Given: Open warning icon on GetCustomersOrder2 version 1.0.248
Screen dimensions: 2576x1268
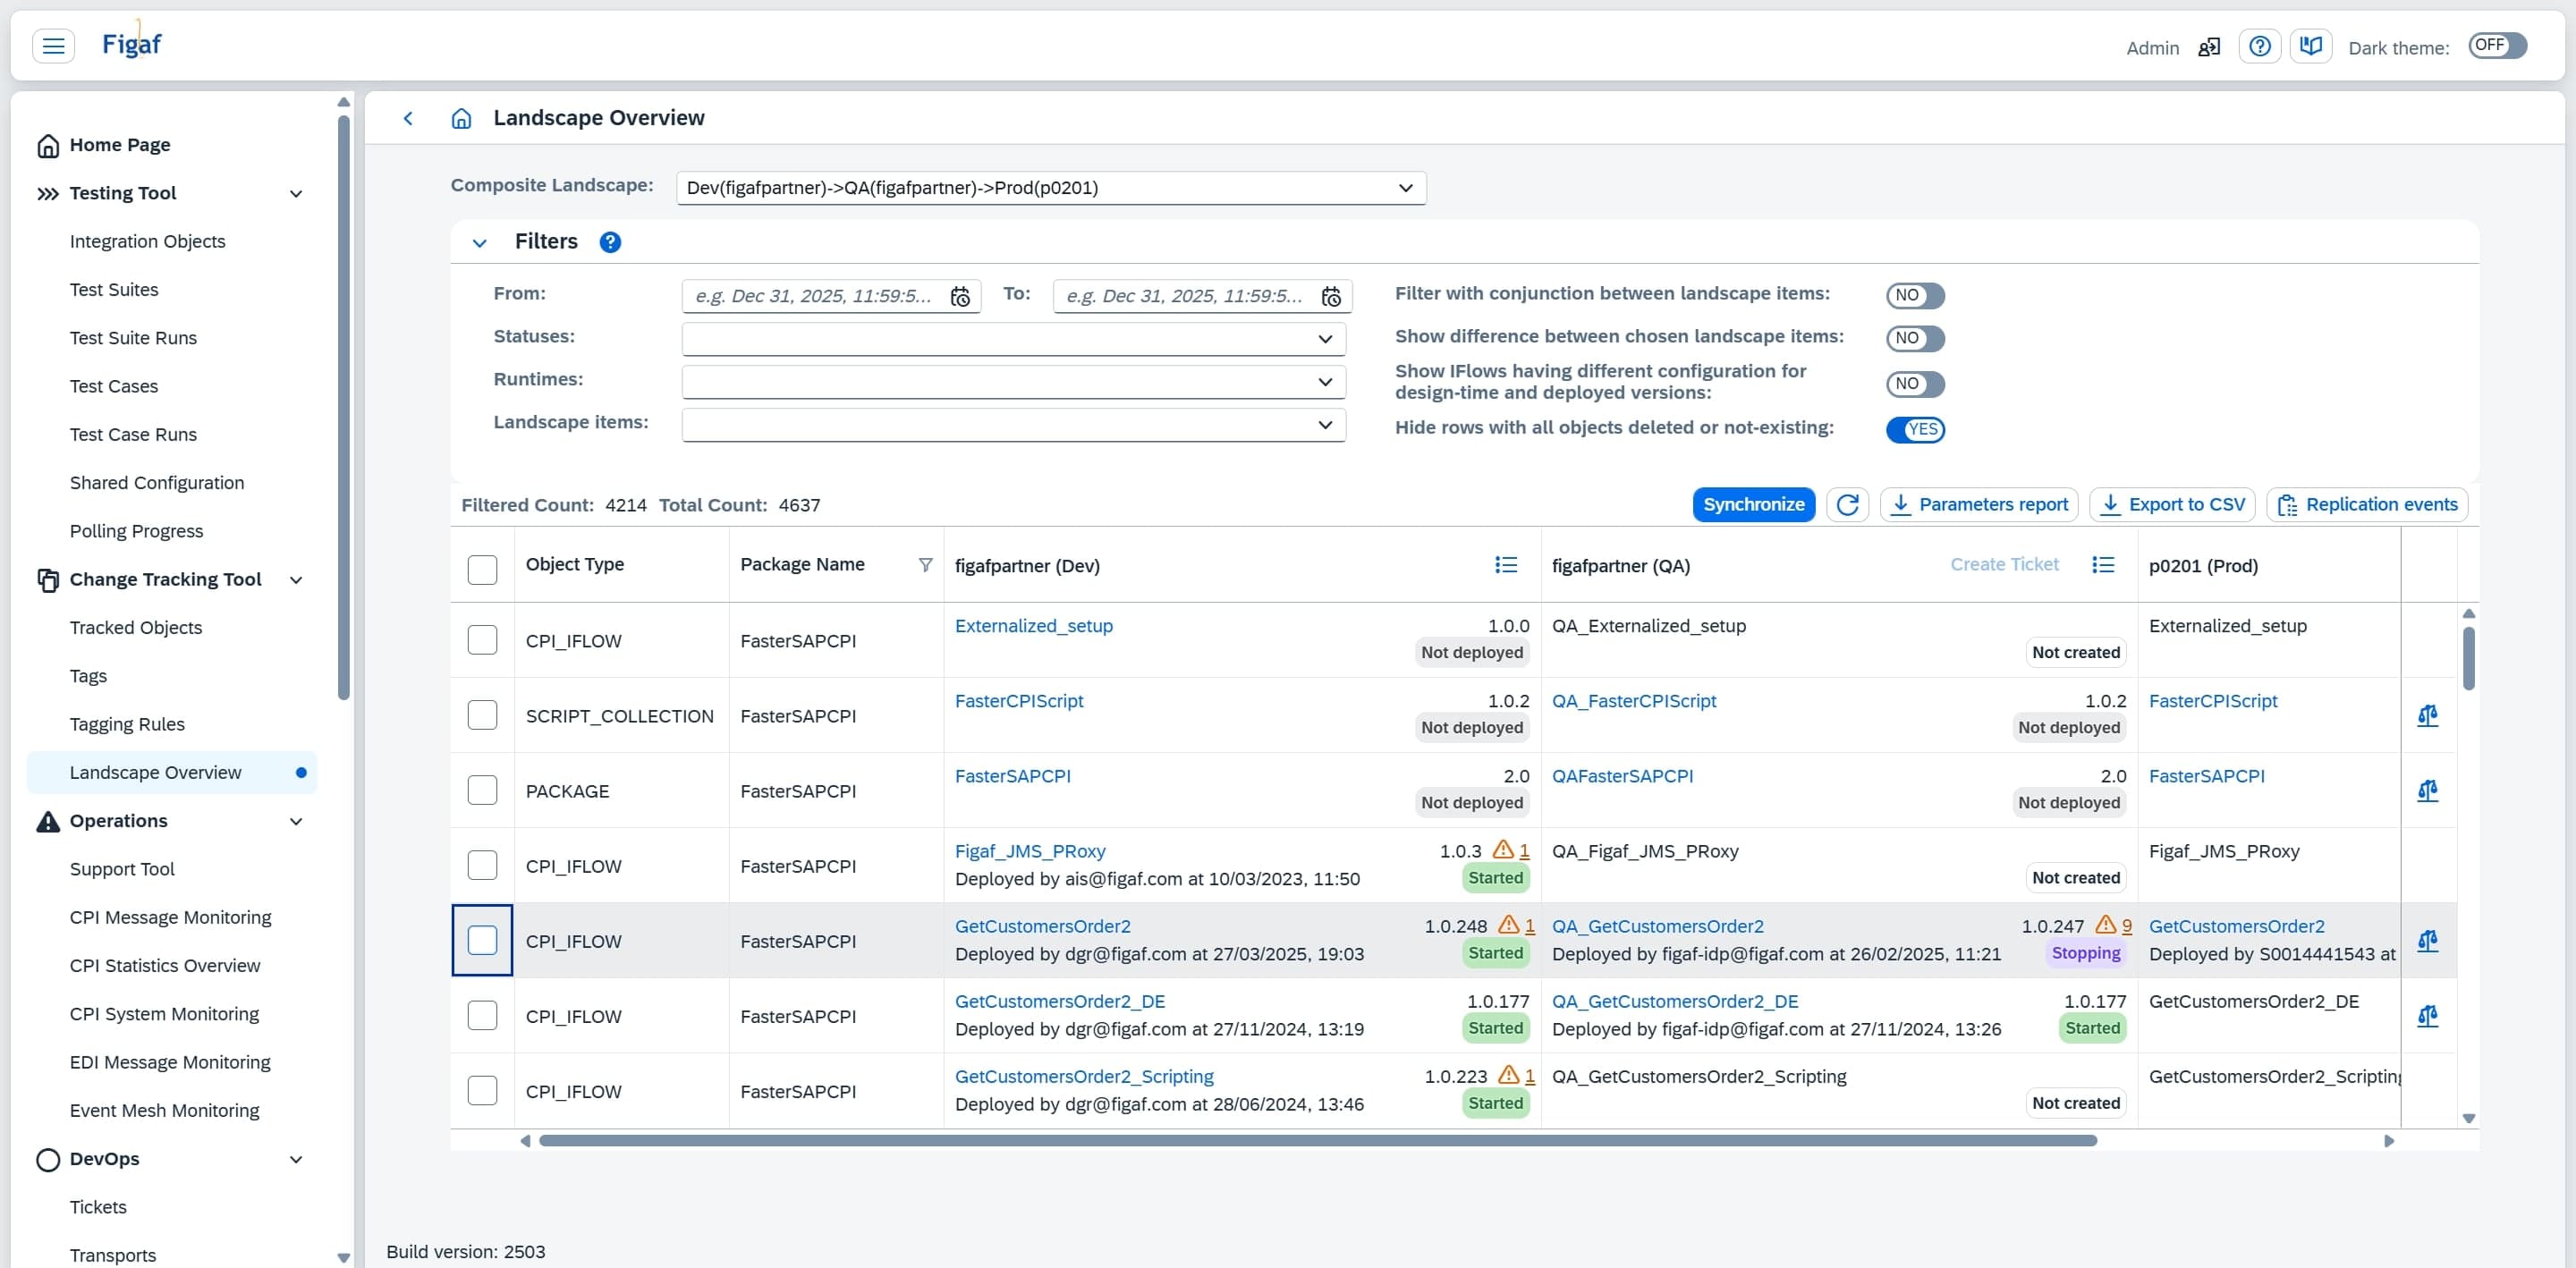Looking at the screenshot, I should [x=1508, y=925].
